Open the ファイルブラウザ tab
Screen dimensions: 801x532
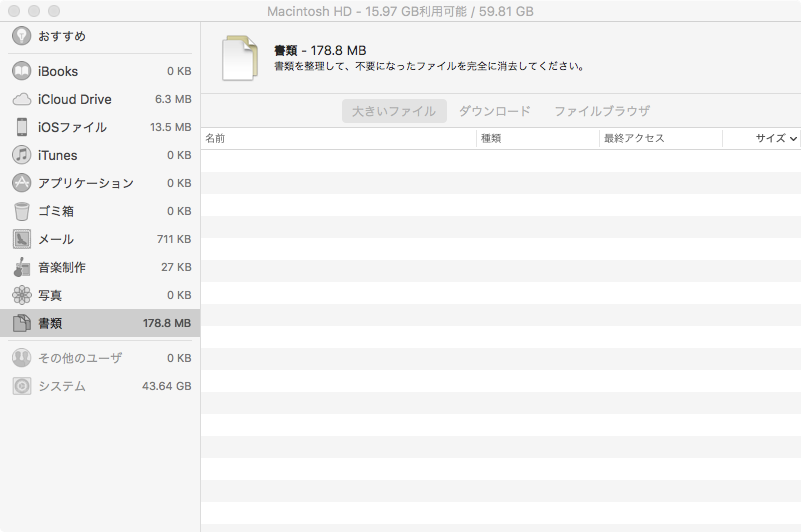coord(602,111)
